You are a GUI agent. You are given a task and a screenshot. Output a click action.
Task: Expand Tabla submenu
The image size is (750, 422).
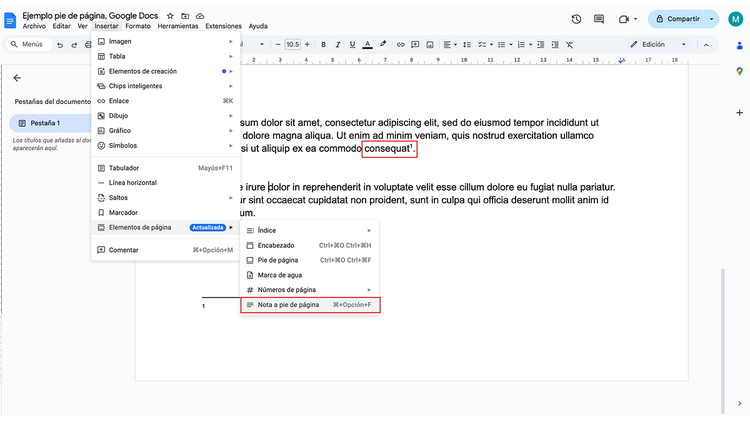tap(165, 56)
